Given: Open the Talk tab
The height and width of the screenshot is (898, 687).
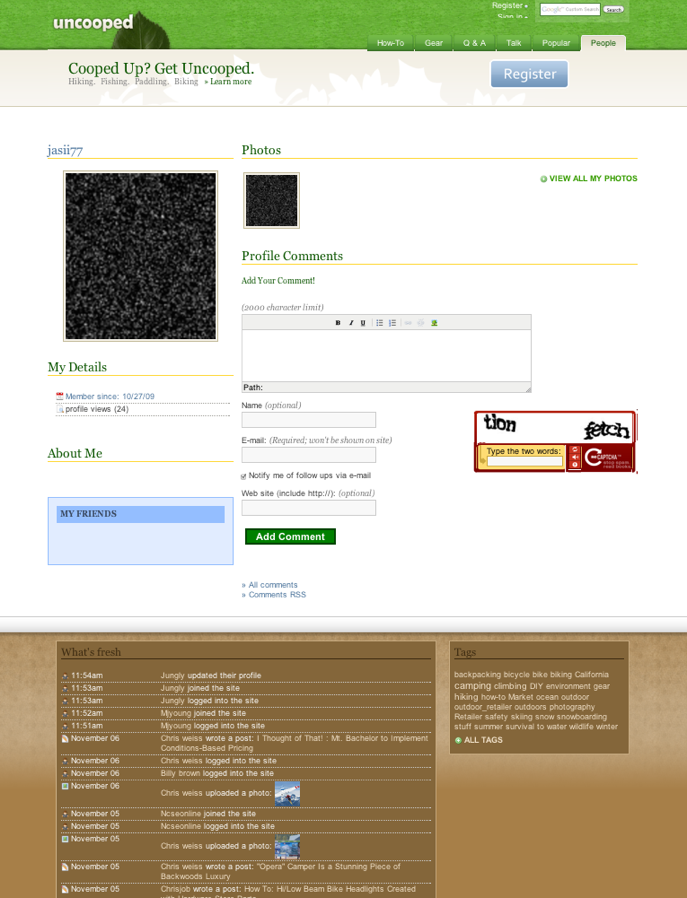Looking at the screenshot, I should pyautogui.click(x=514, y=43).
